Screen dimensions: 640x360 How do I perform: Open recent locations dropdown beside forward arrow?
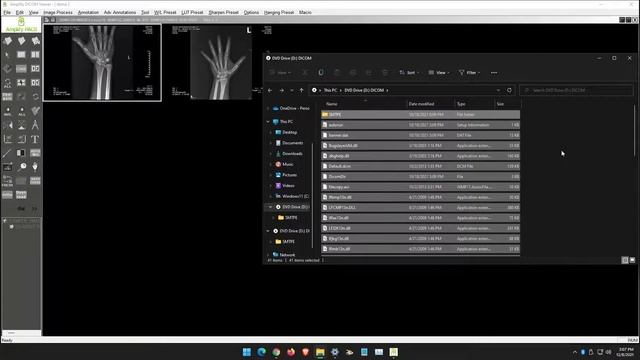coord(291,90)
